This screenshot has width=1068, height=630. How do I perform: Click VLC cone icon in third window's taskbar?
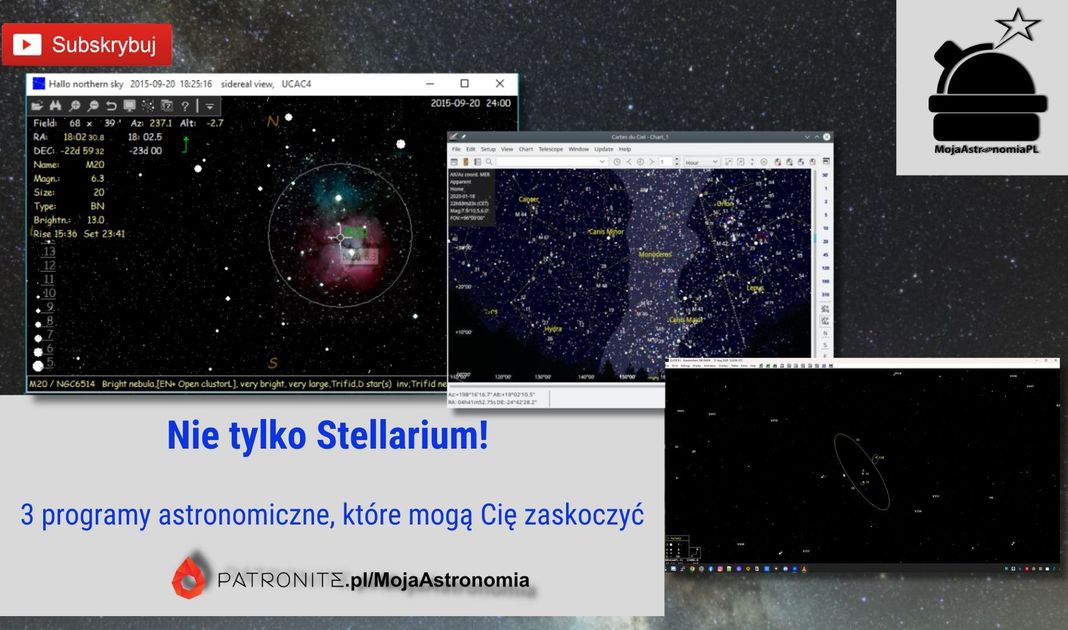tap(804, 569)
